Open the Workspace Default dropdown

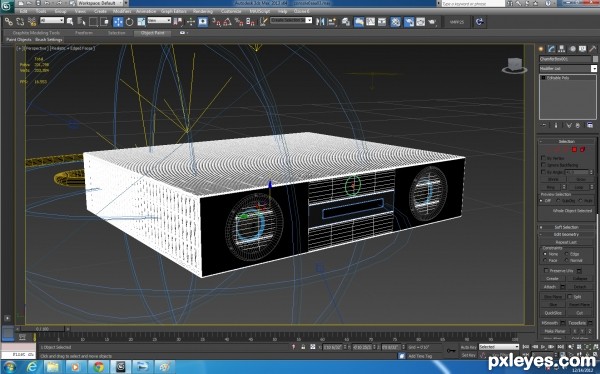pos(101,3)
